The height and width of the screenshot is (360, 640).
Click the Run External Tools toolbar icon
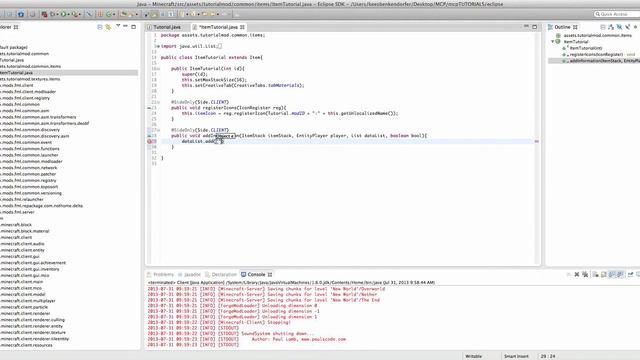[75, 14]
